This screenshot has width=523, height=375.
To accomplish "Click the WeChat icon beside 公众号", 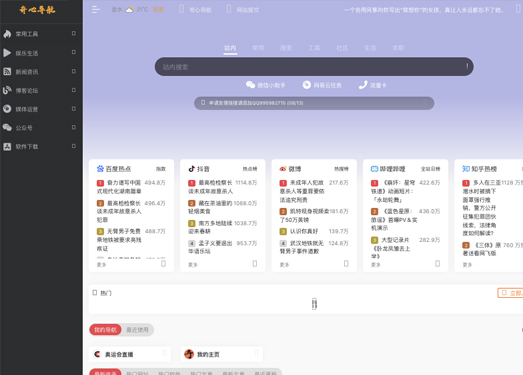I will point(7,127).
